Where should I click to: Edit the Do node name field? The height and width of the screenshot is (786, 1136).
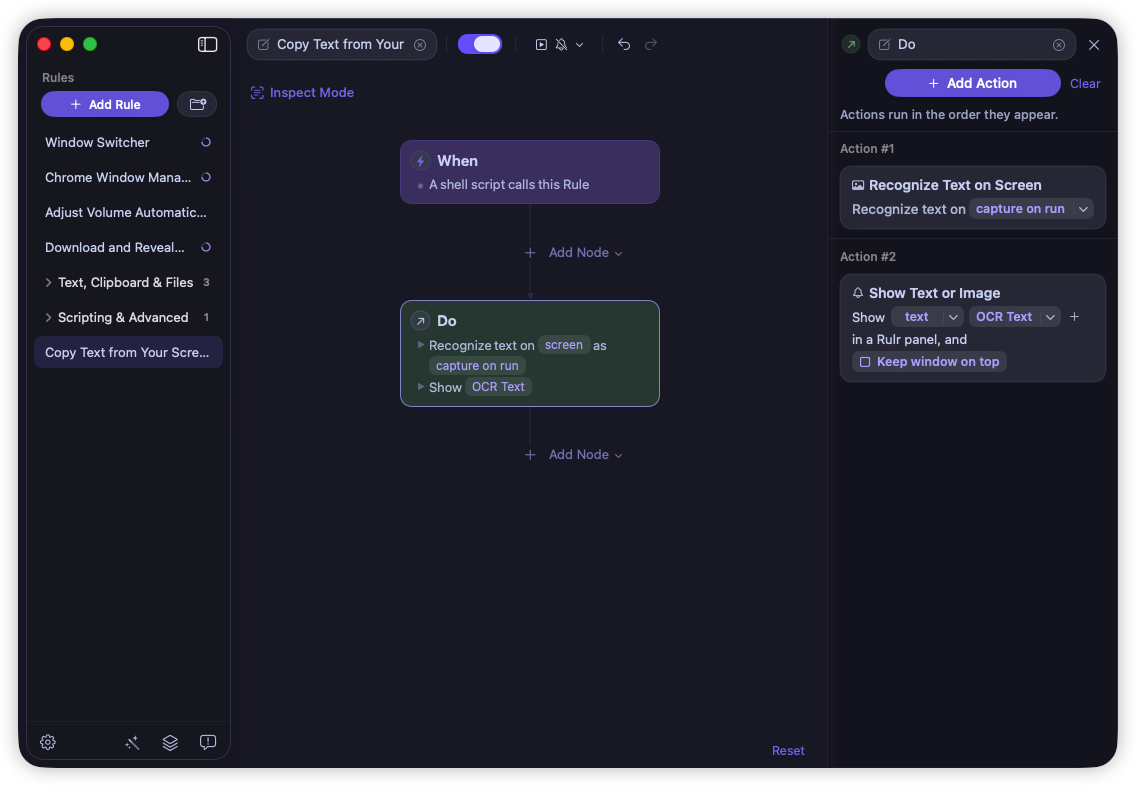(971, 44)
